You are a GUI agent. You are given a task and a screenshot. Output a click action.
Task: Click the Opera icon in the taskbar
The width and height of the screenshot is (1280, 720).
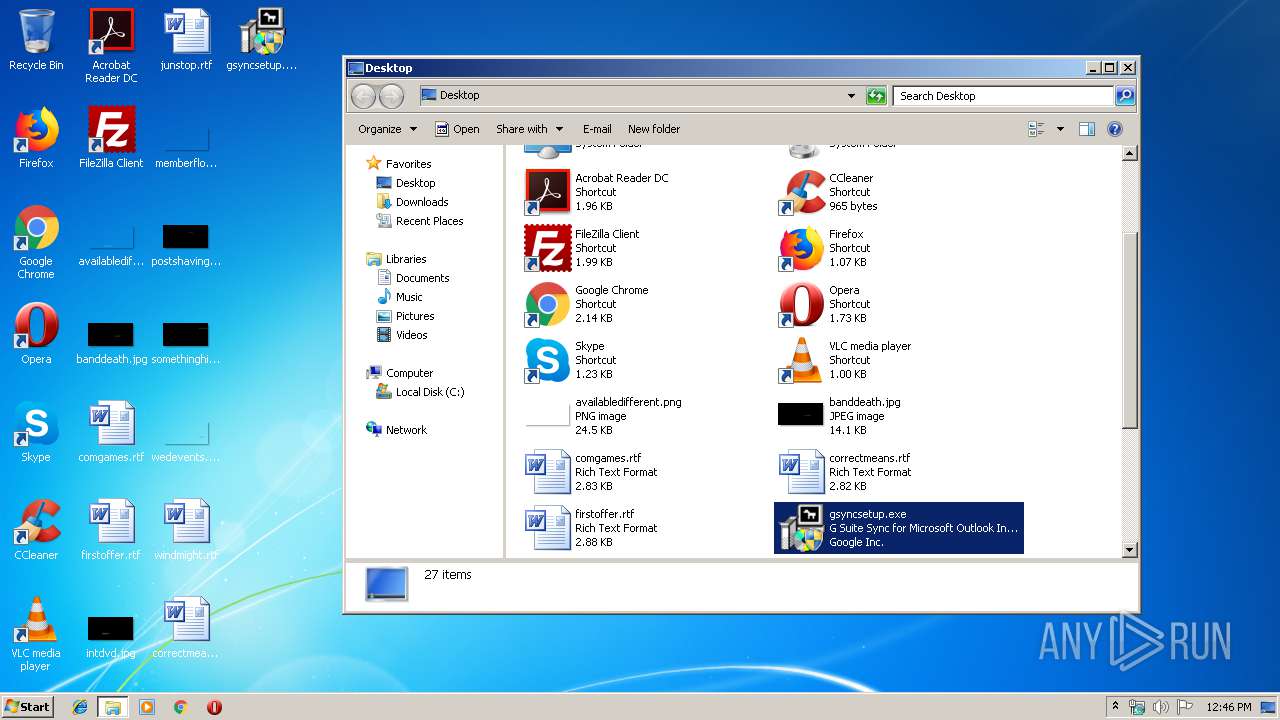(214, 707)
